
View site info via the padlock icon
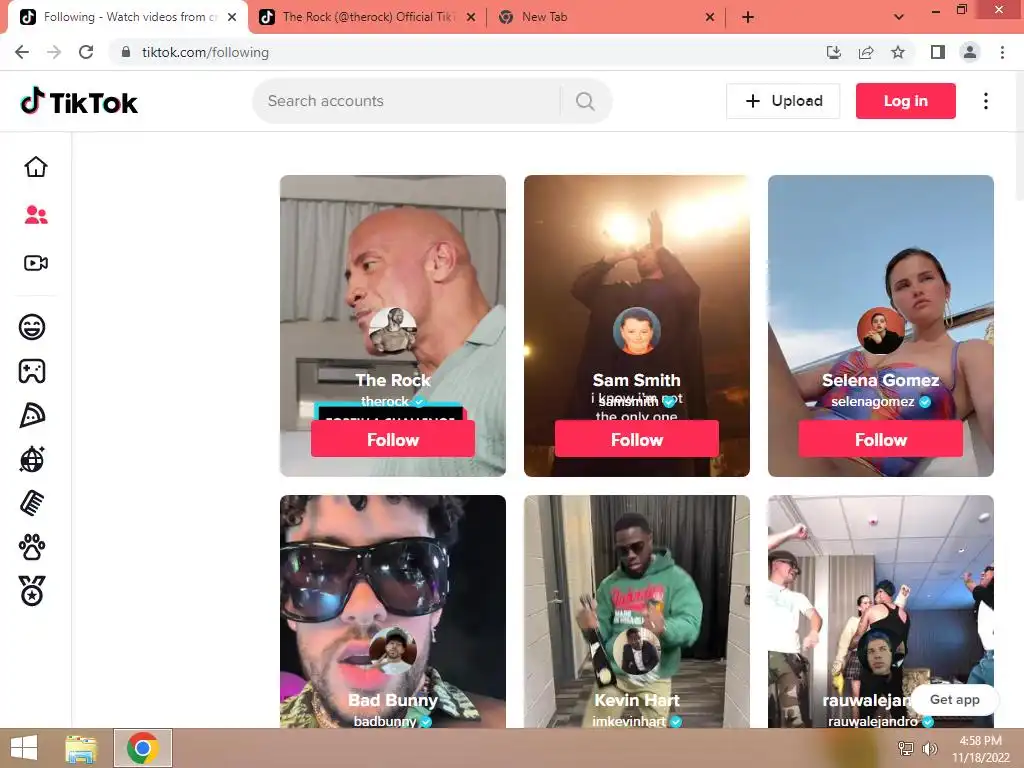[x=126, y=52]
